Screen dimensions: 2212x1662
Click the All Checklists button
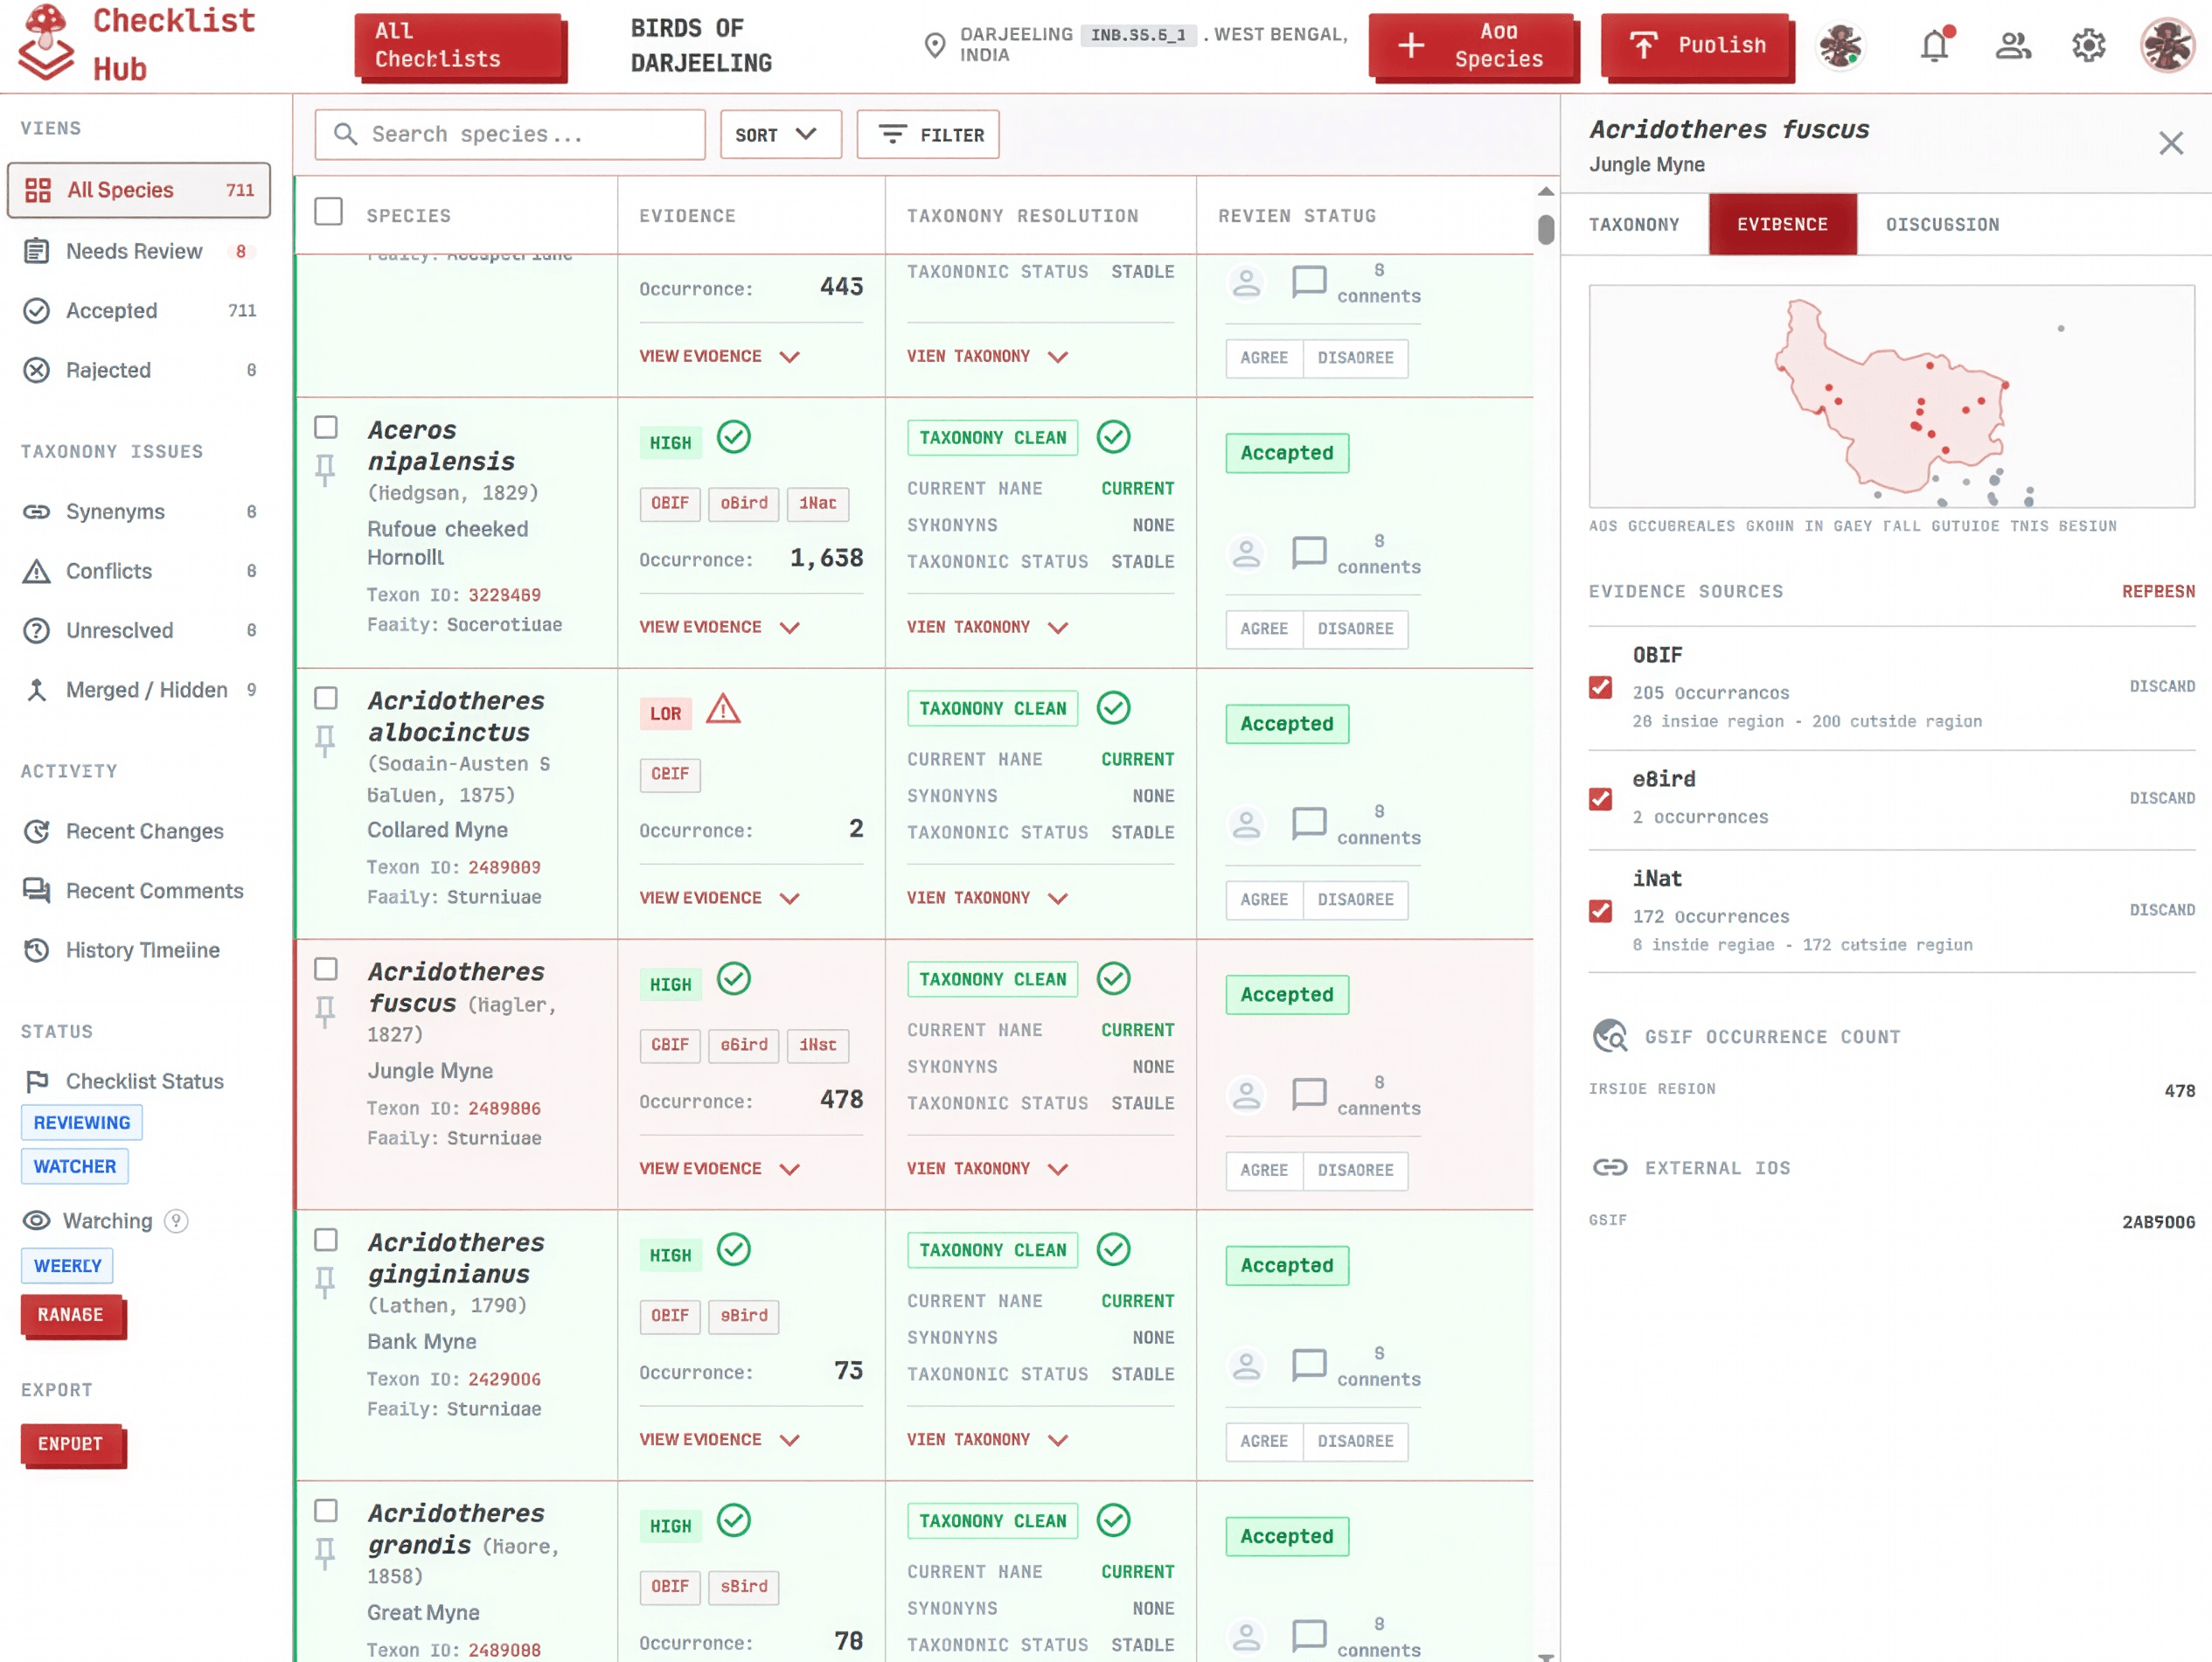[459, 46]
